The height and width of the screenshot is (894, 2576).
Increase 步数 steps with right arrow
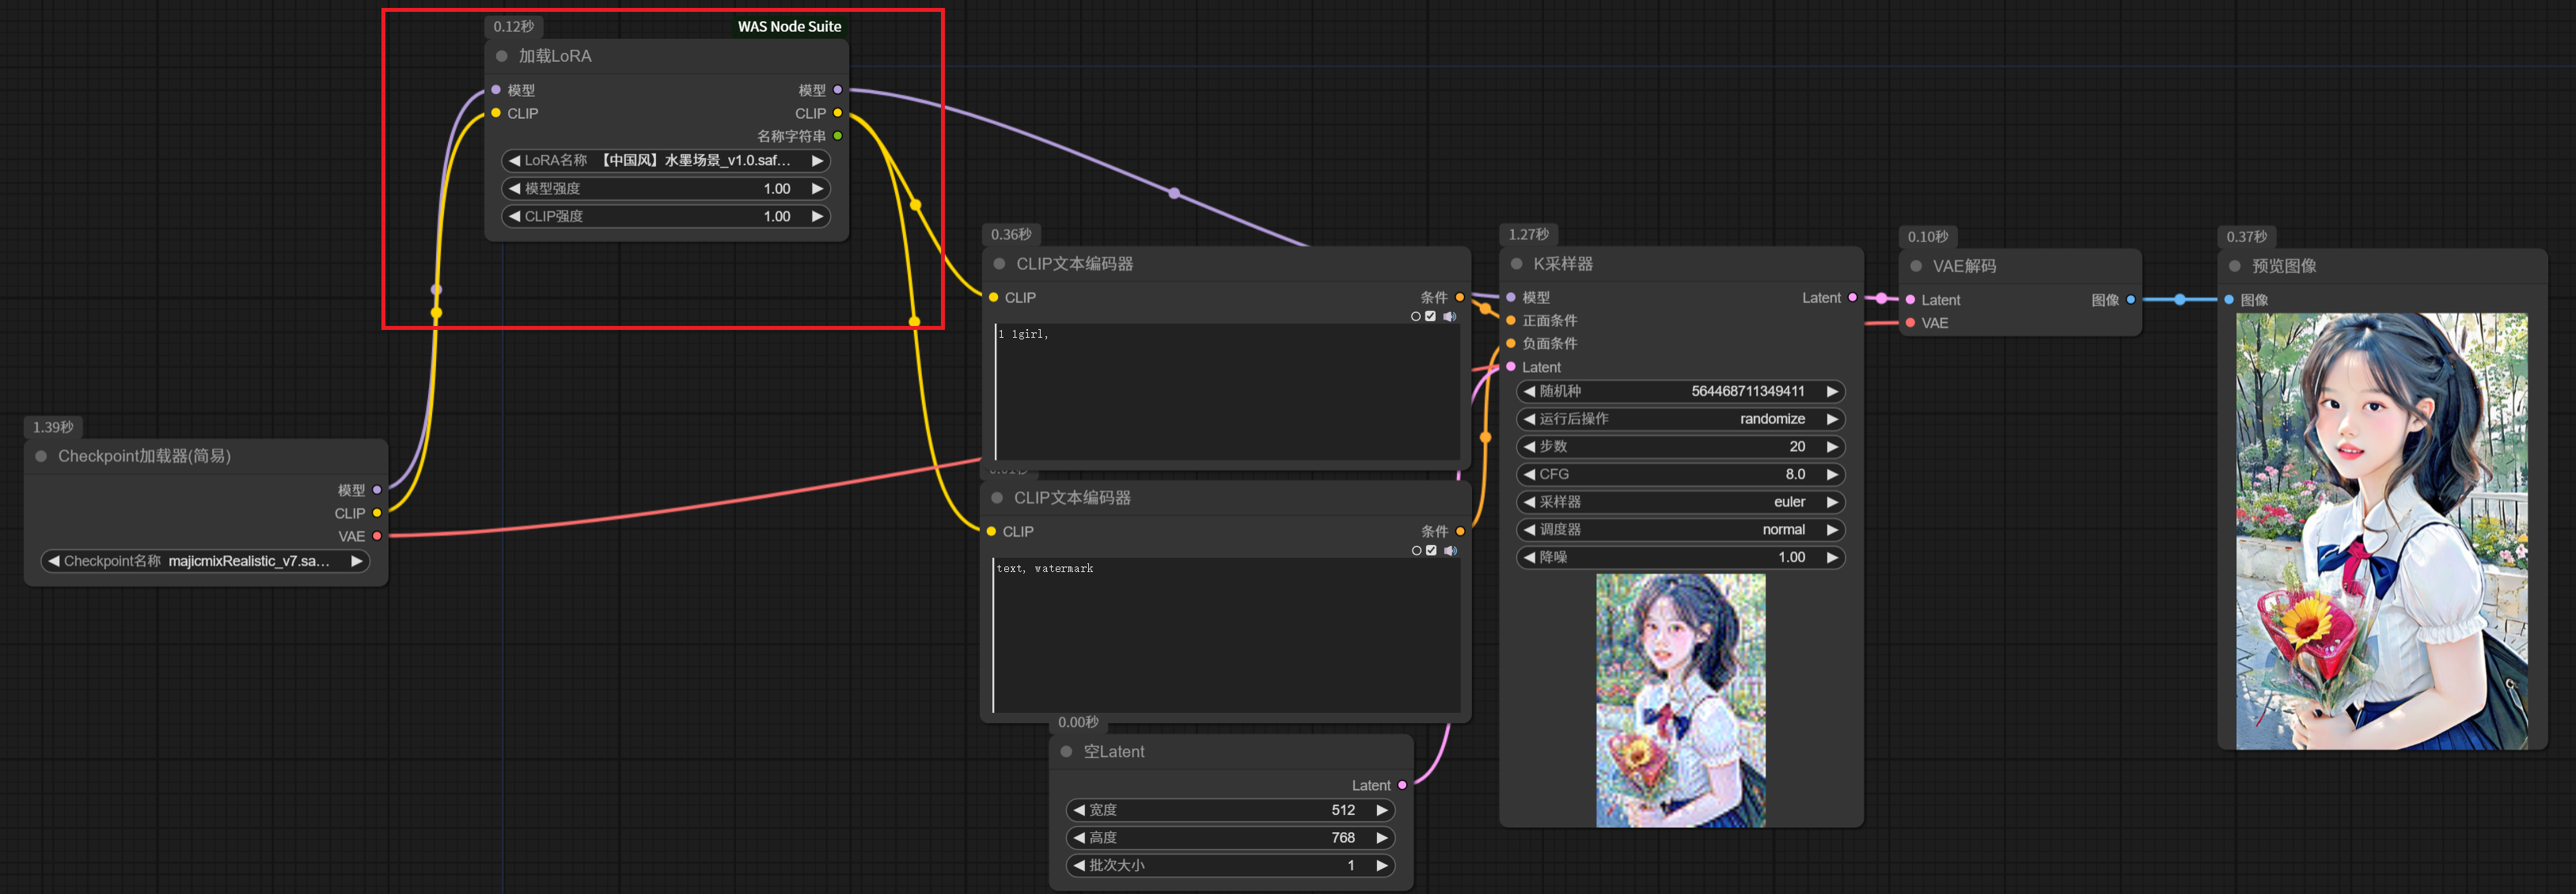point(1832,447)
